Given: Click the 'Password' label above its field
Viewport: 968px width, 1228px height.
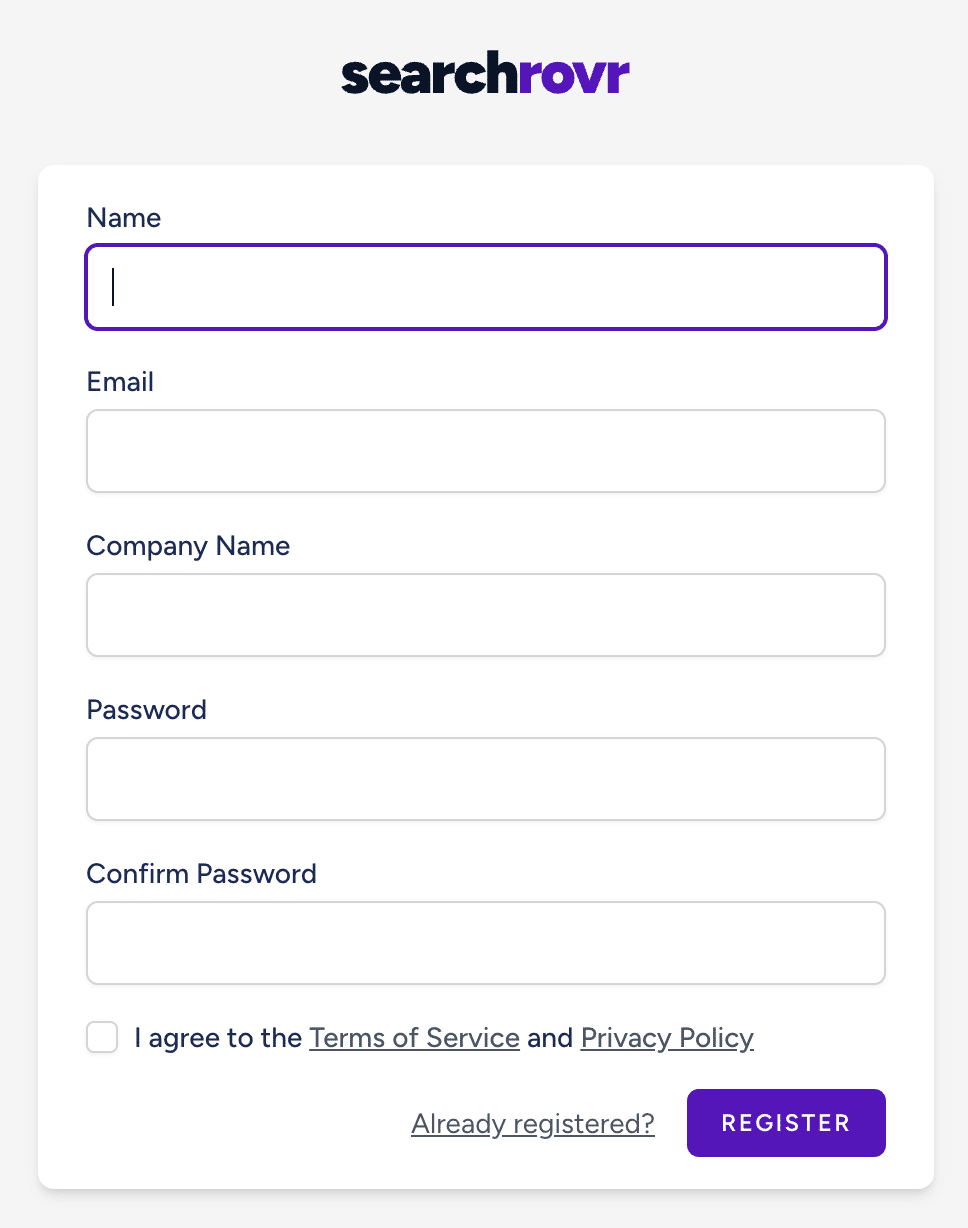Looking at the screenshot, I should click(x=147, y=710).
